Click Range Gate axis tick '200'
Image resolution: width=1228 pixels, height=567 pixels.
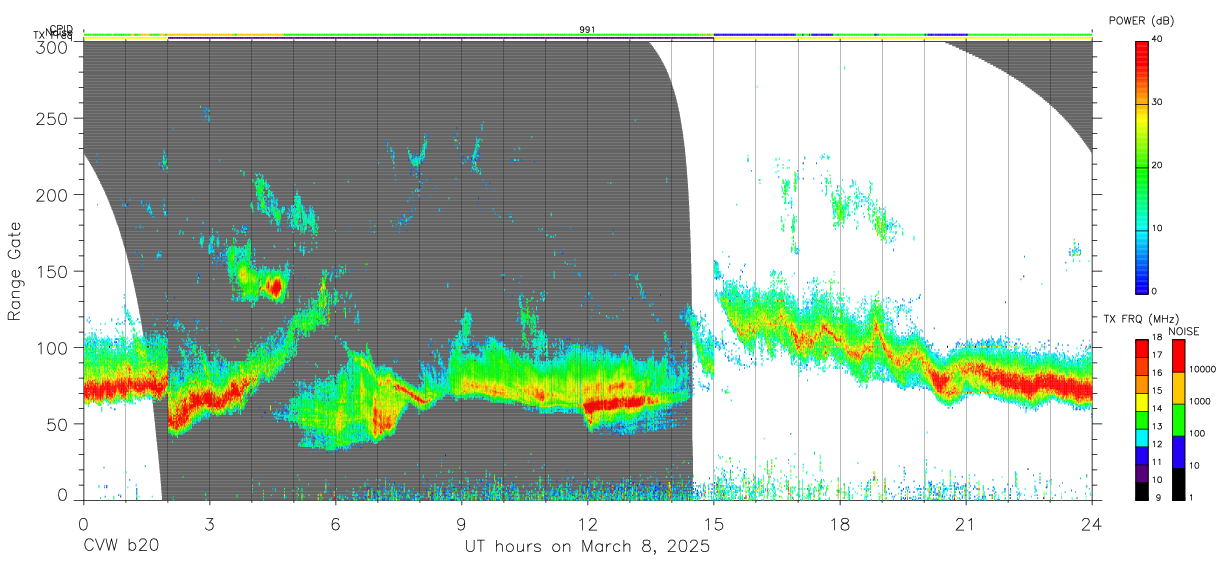[53, 195]
